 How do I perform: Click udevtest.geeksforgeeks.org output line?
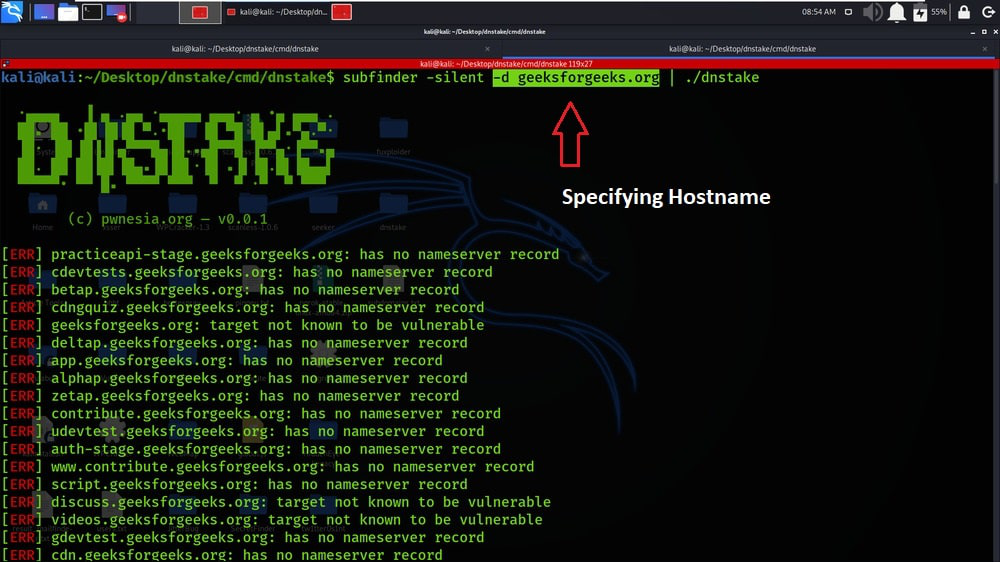coord(243,432)
